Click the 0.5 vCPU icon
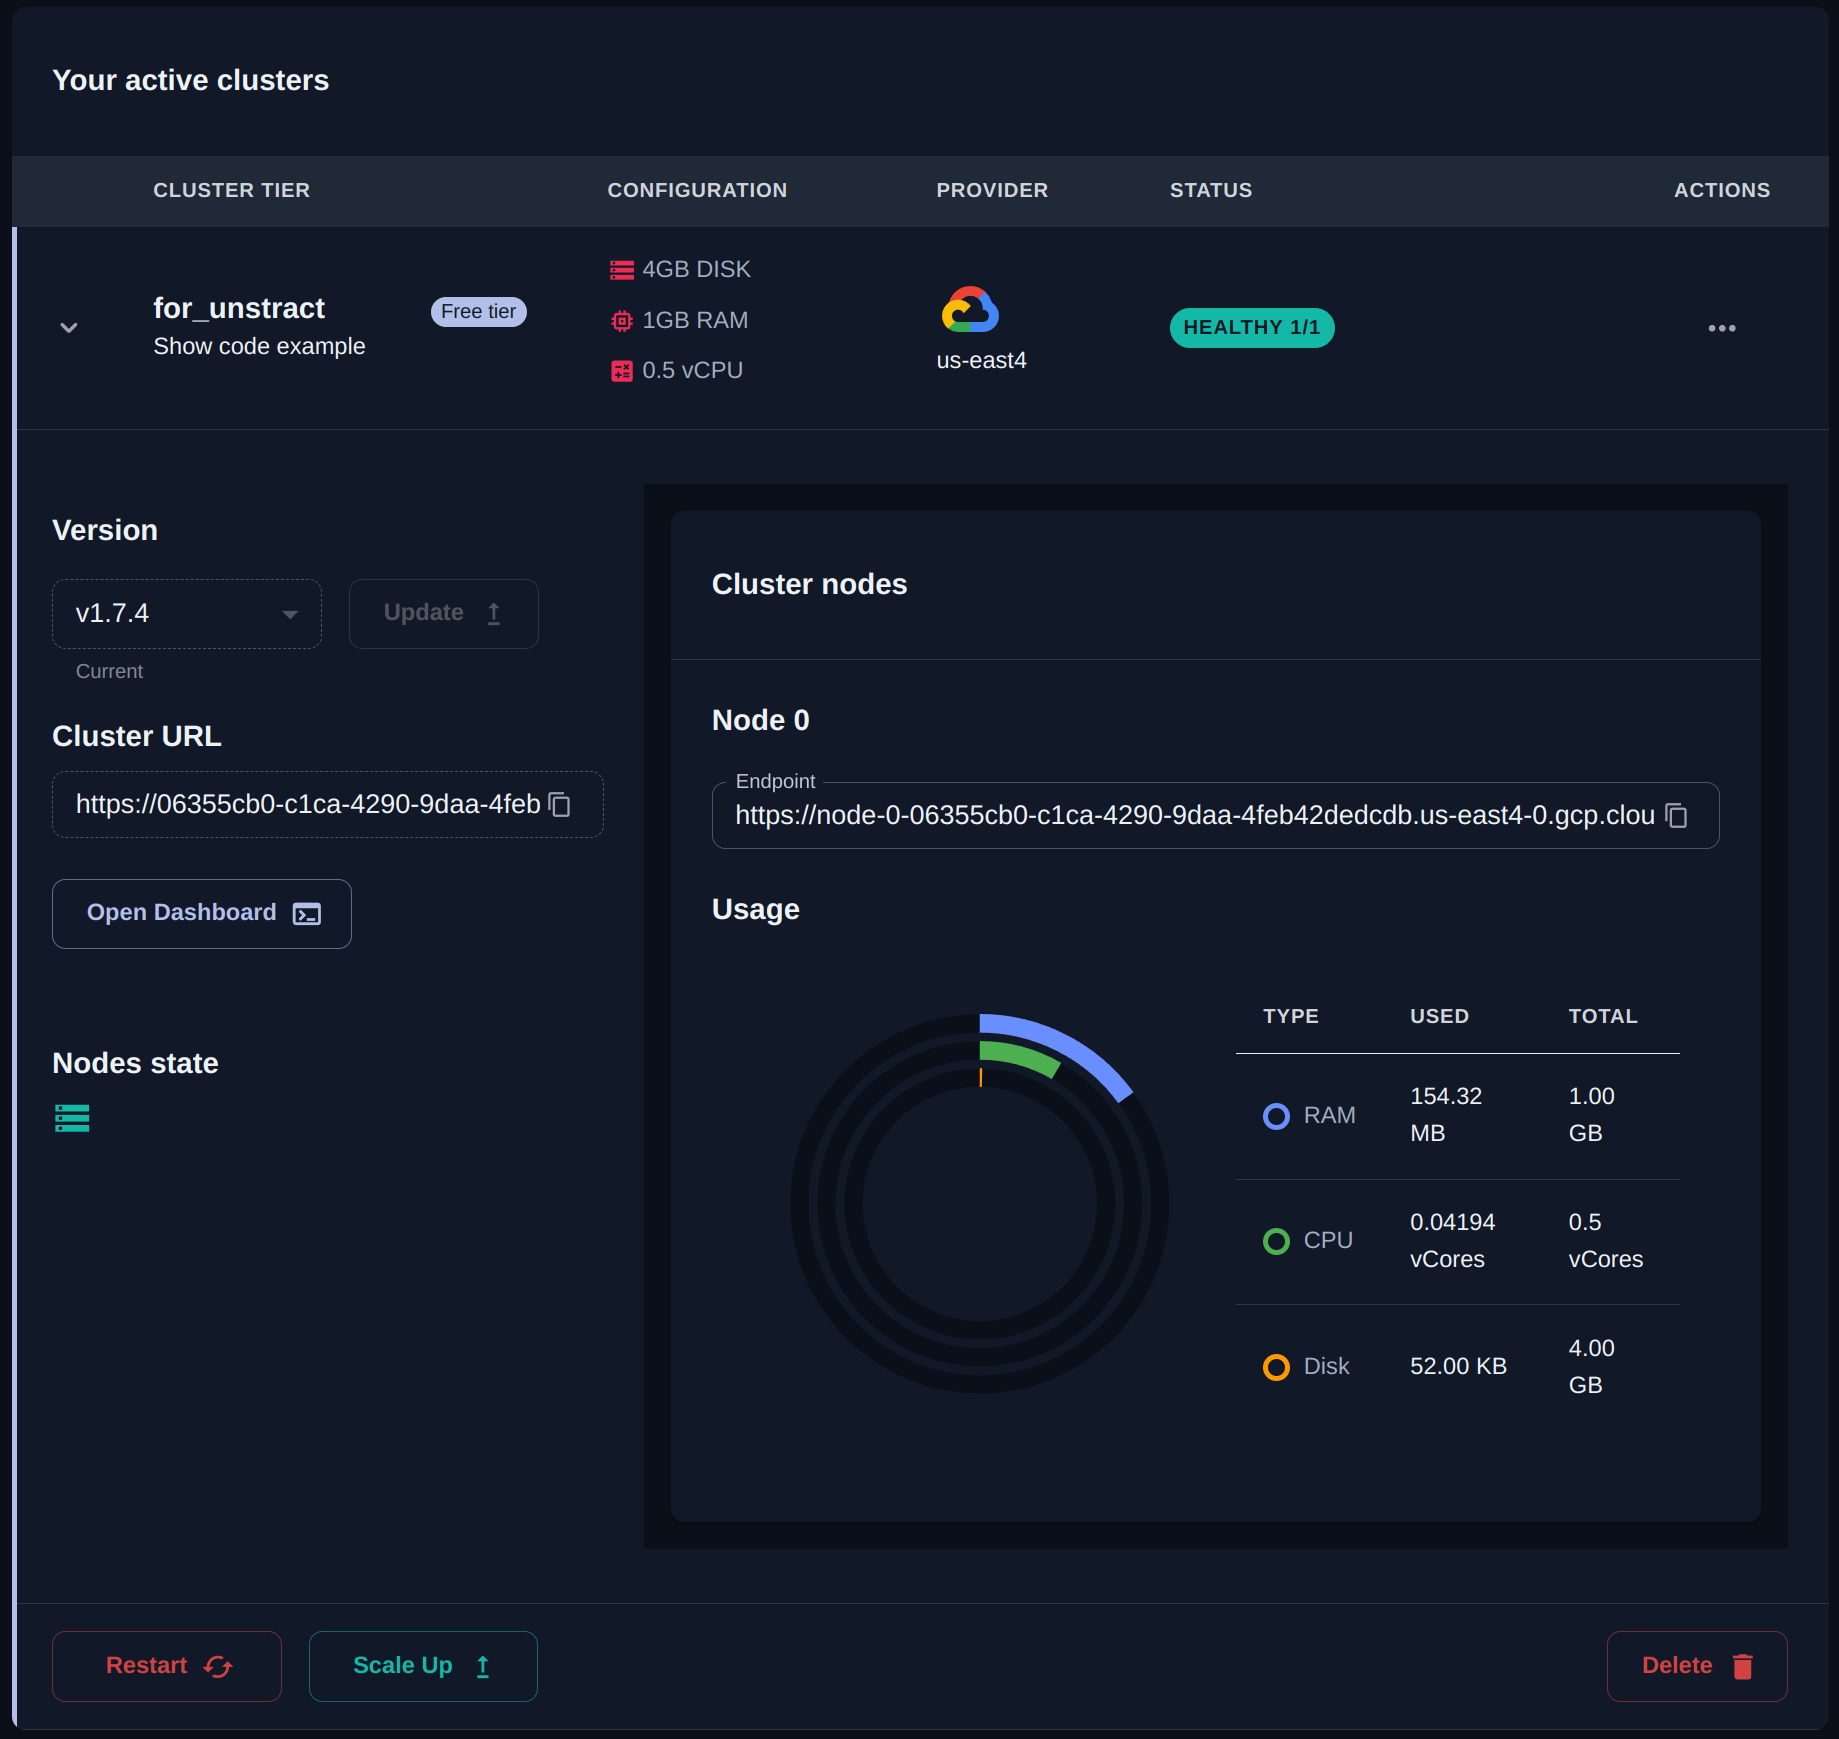 [622, 371]
